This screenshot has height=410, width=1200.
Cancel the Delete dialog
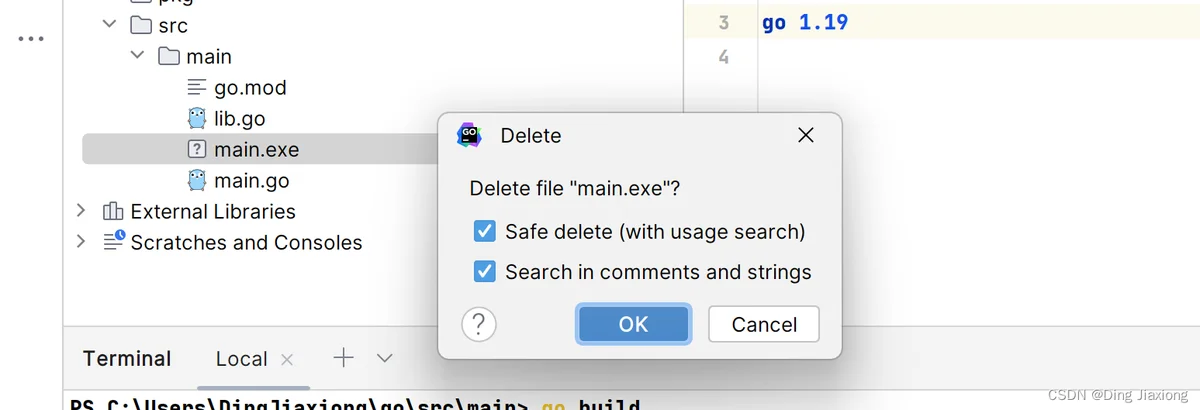(764, 324)
